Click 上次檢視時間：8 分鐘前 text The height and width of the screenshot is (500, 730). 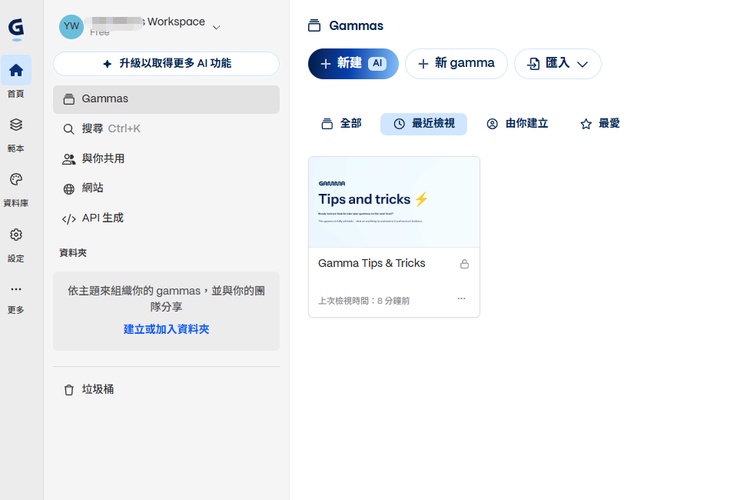[364, 301]
